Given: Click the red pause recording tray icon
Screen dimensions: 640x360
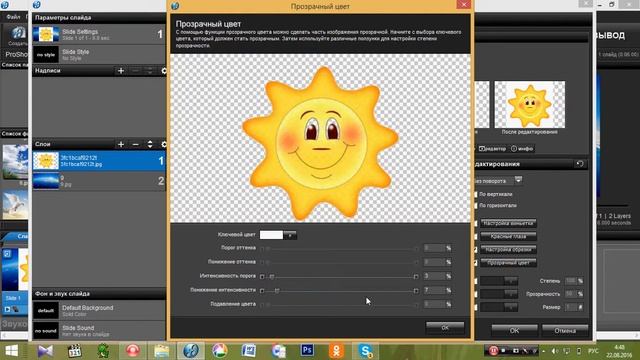Looking at the screenshot, I should (x=493, y=351).
